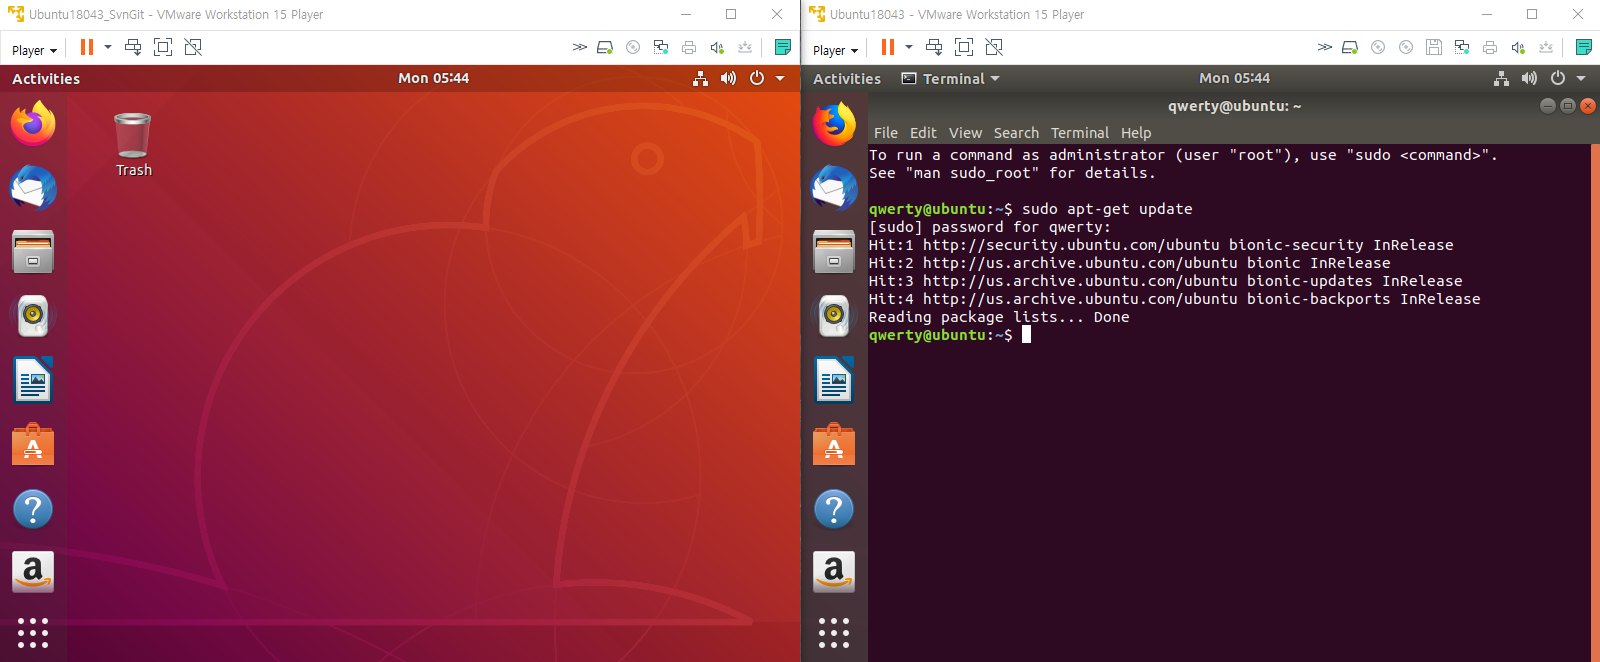Click Activities in the right VM
1600x662 pixels.
[847, 78]
